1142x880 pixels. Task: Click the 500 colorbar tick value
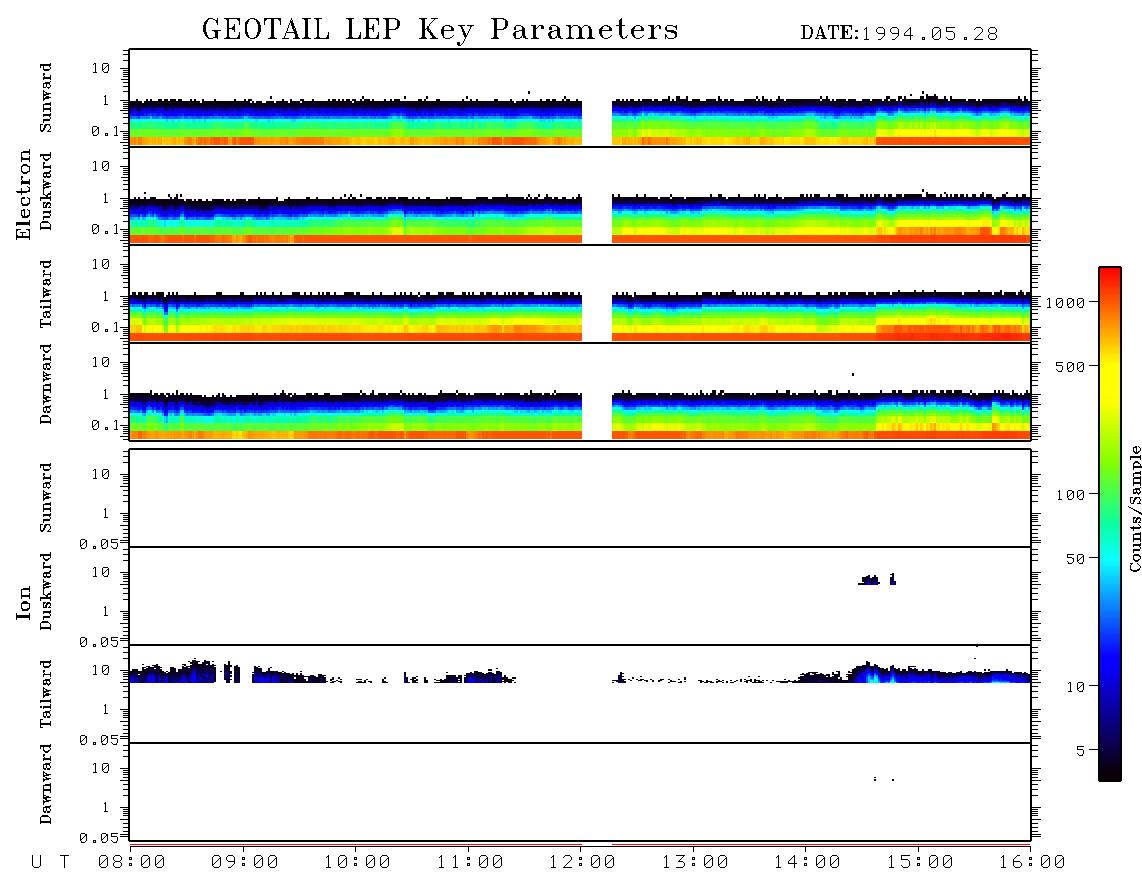click(x=1071, y=366)
